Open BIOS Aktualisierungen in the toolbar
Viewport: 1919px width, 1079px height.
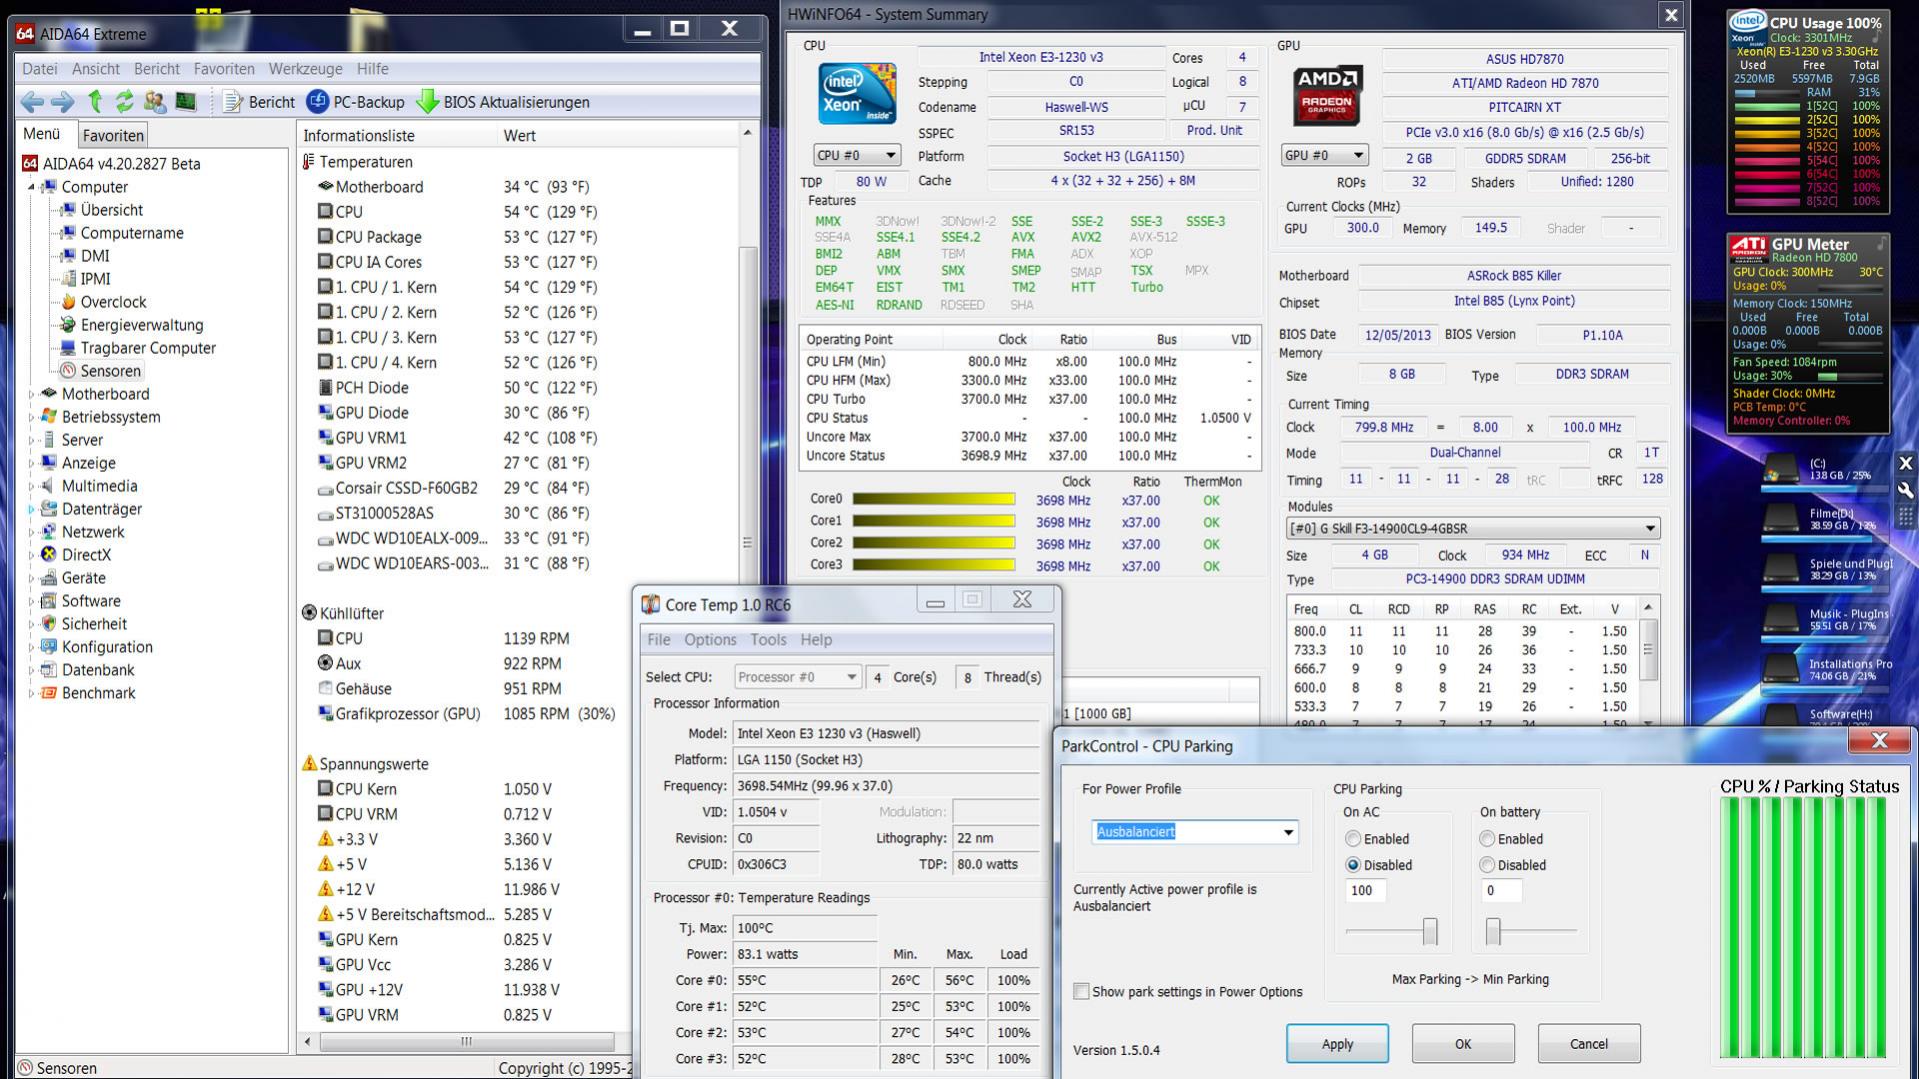coord(503,102)
